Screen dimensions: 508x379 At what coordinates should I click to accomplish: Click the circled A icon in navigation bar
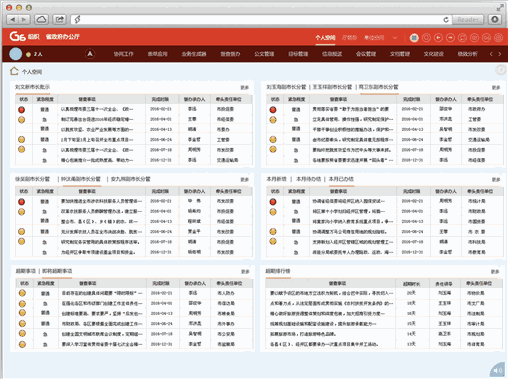[90, 54]
